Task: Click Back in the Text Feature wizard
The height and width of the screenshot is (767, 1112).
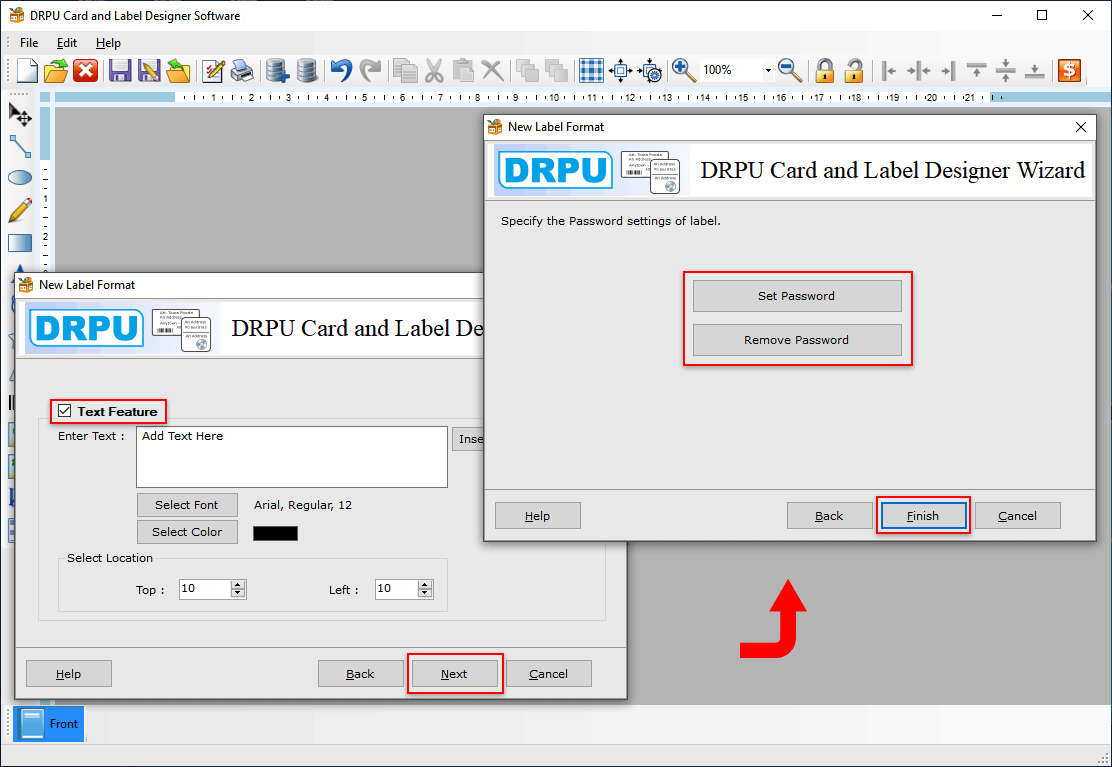Action: point(360,674)
